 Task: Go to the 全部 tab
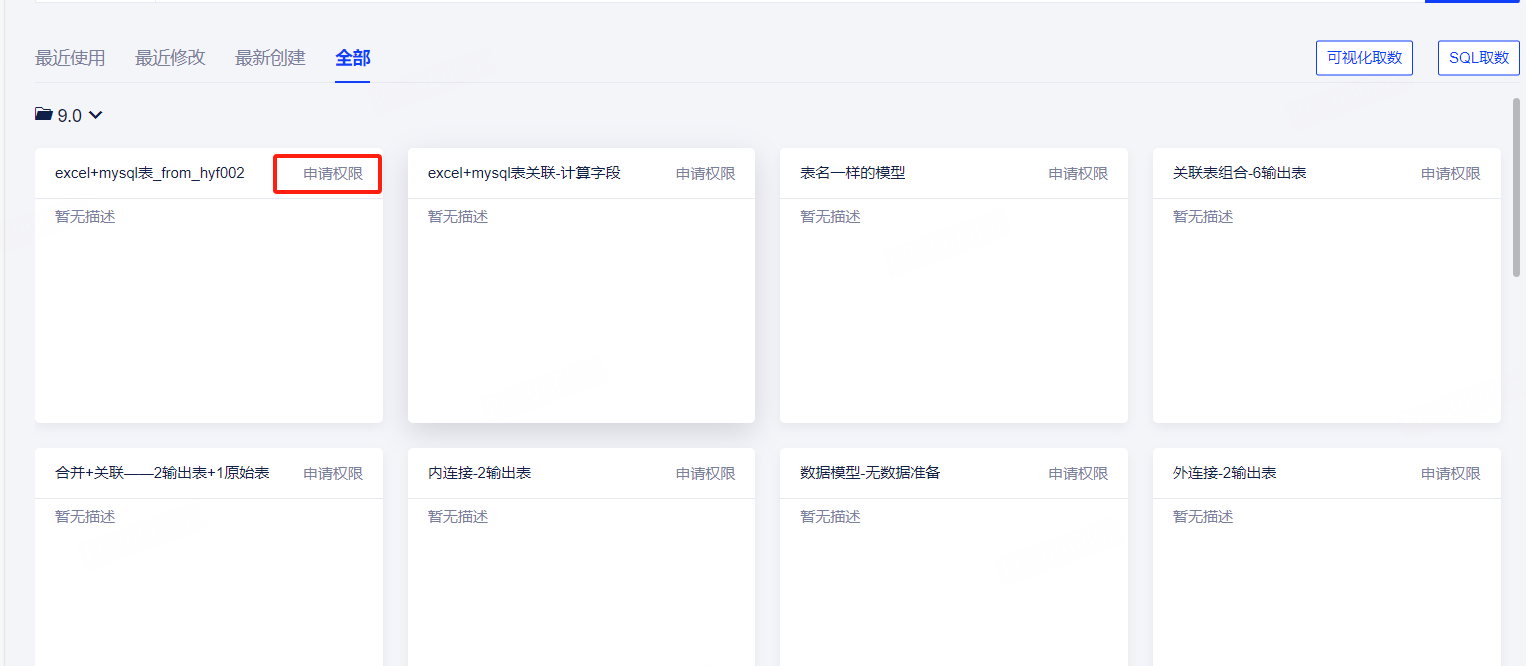point(352,58)
